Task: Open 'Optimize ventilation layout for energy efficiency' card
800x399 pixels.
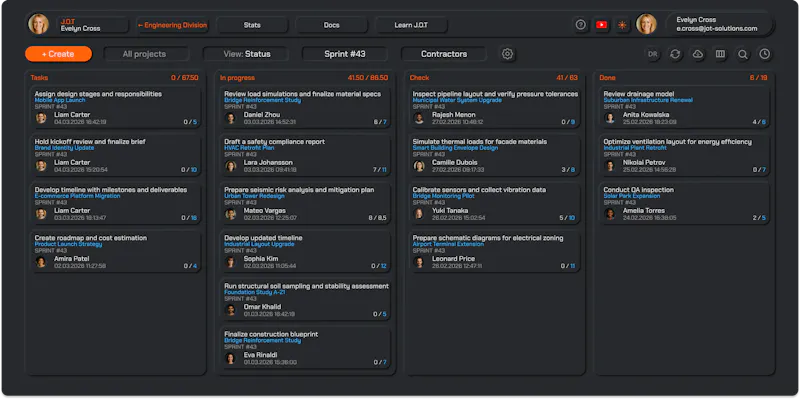Action: (x=684, y=156)
